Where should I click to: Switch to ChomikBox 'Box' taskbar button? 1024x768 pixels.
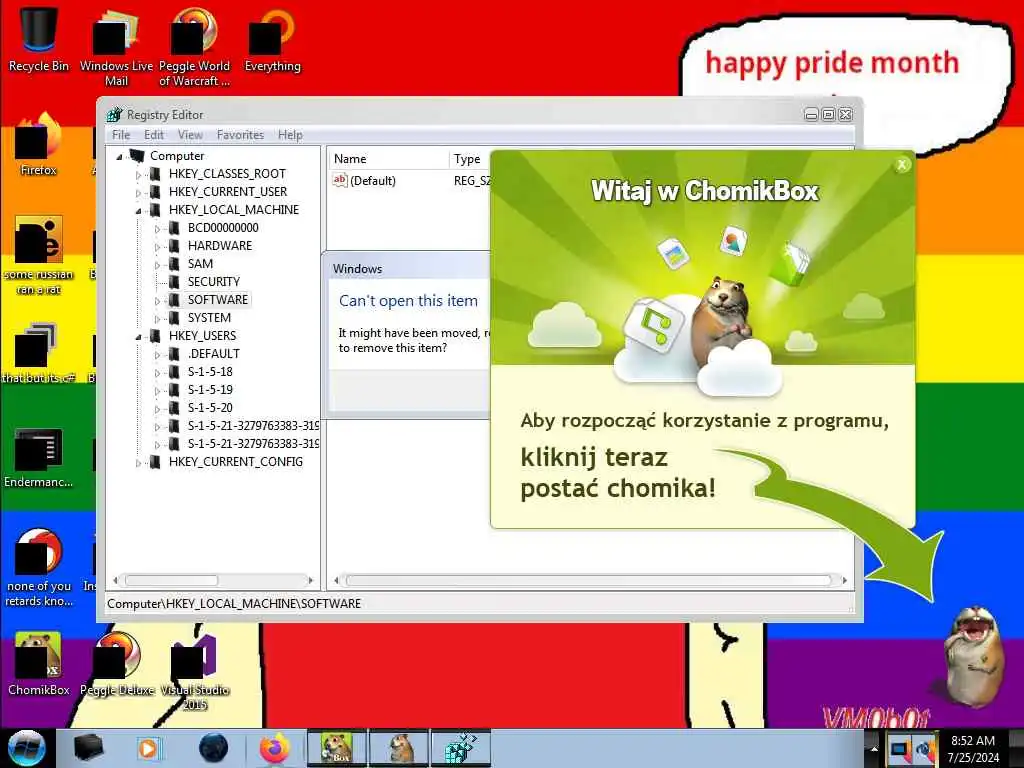336,748
